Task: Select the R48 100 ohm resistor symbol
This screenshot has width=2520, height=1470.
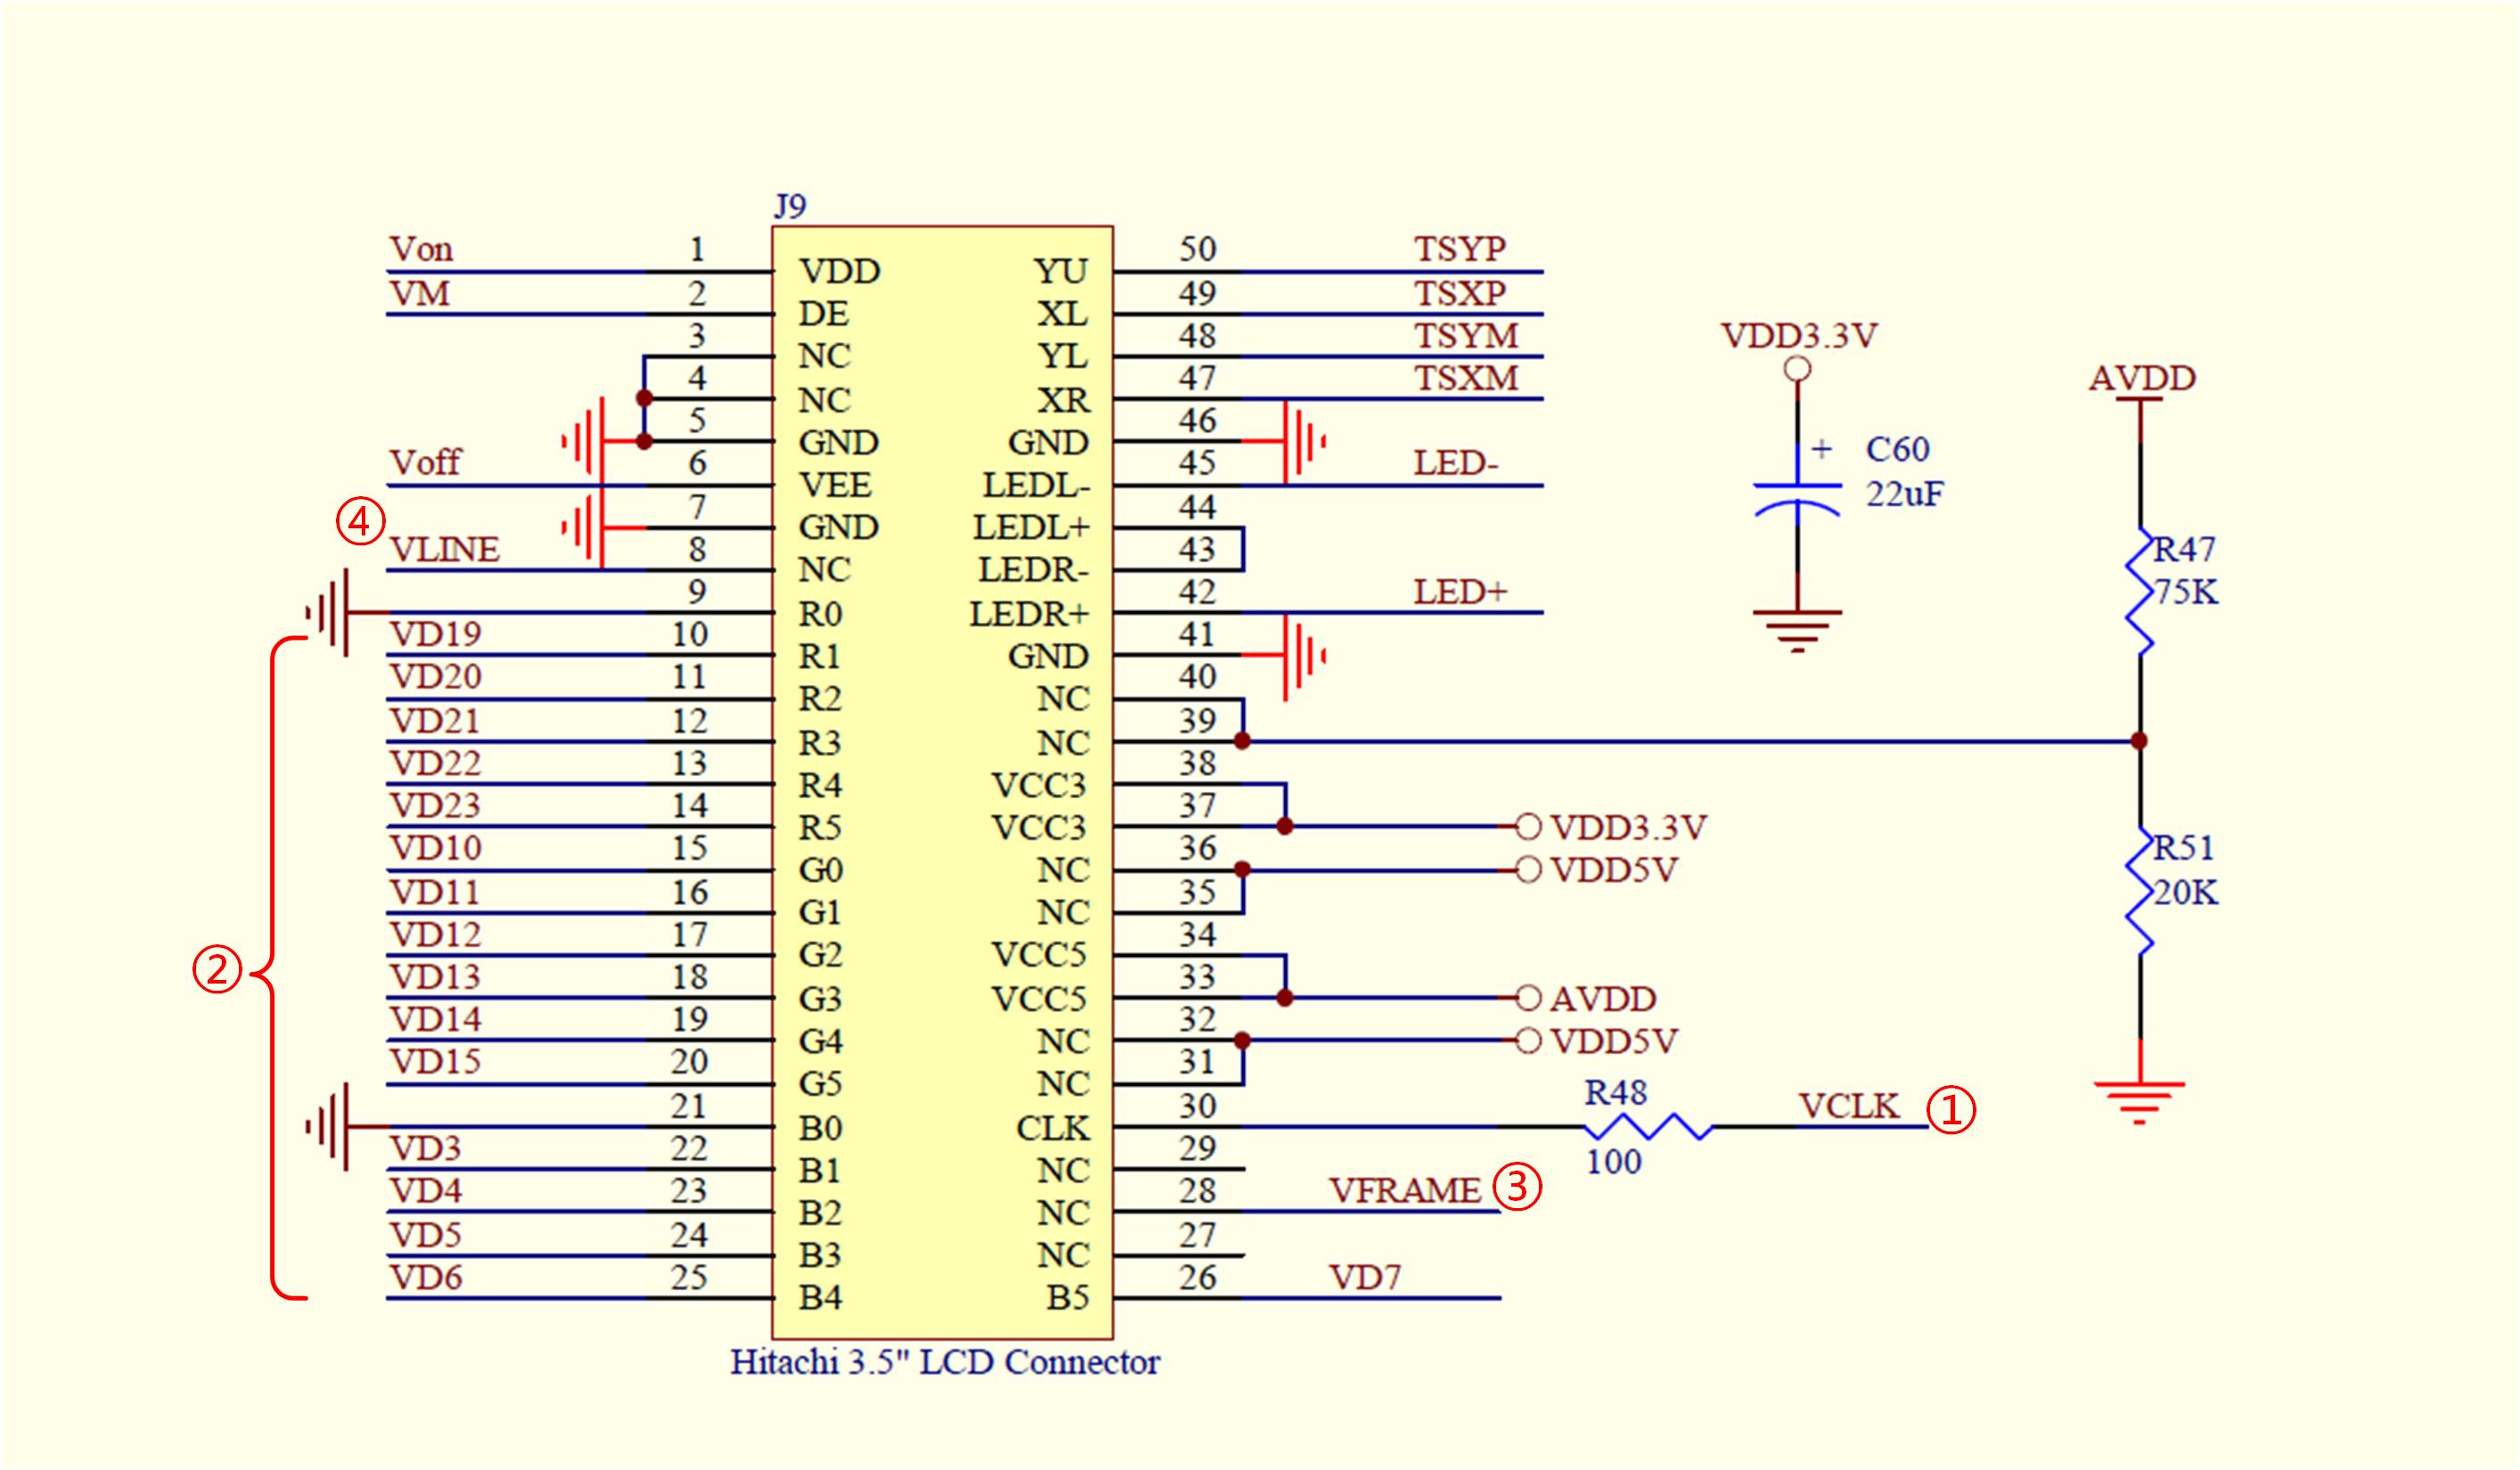Action: point(1647,1127)
